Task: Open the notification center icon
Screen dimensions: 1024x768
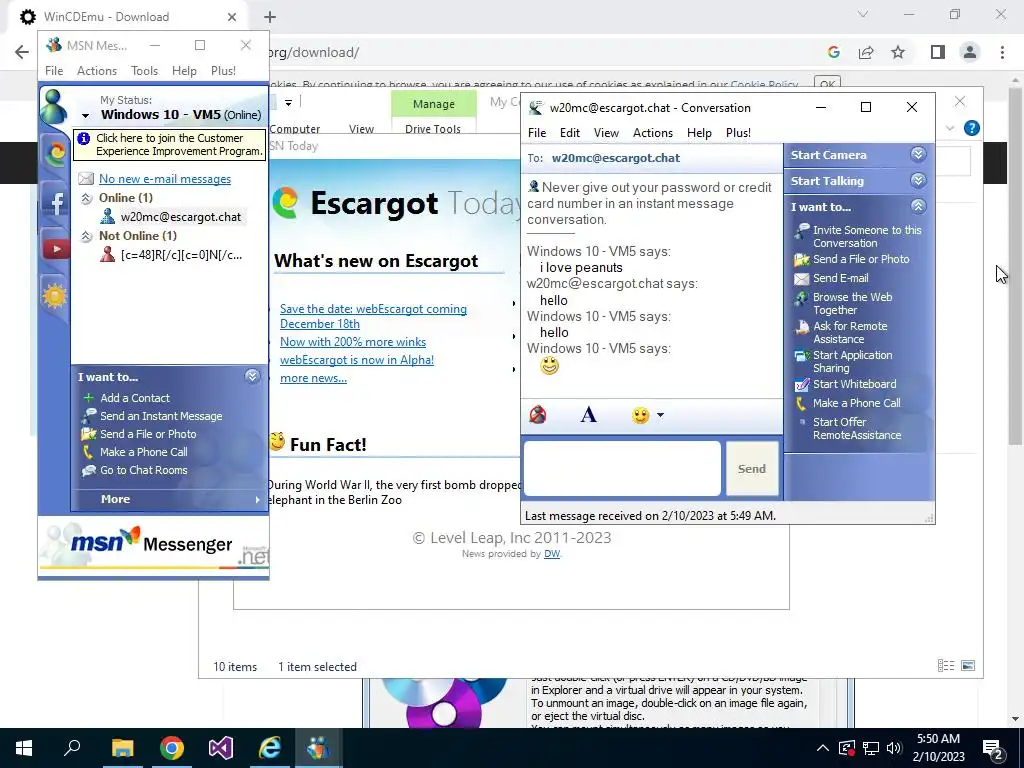Action: (992, 748)
